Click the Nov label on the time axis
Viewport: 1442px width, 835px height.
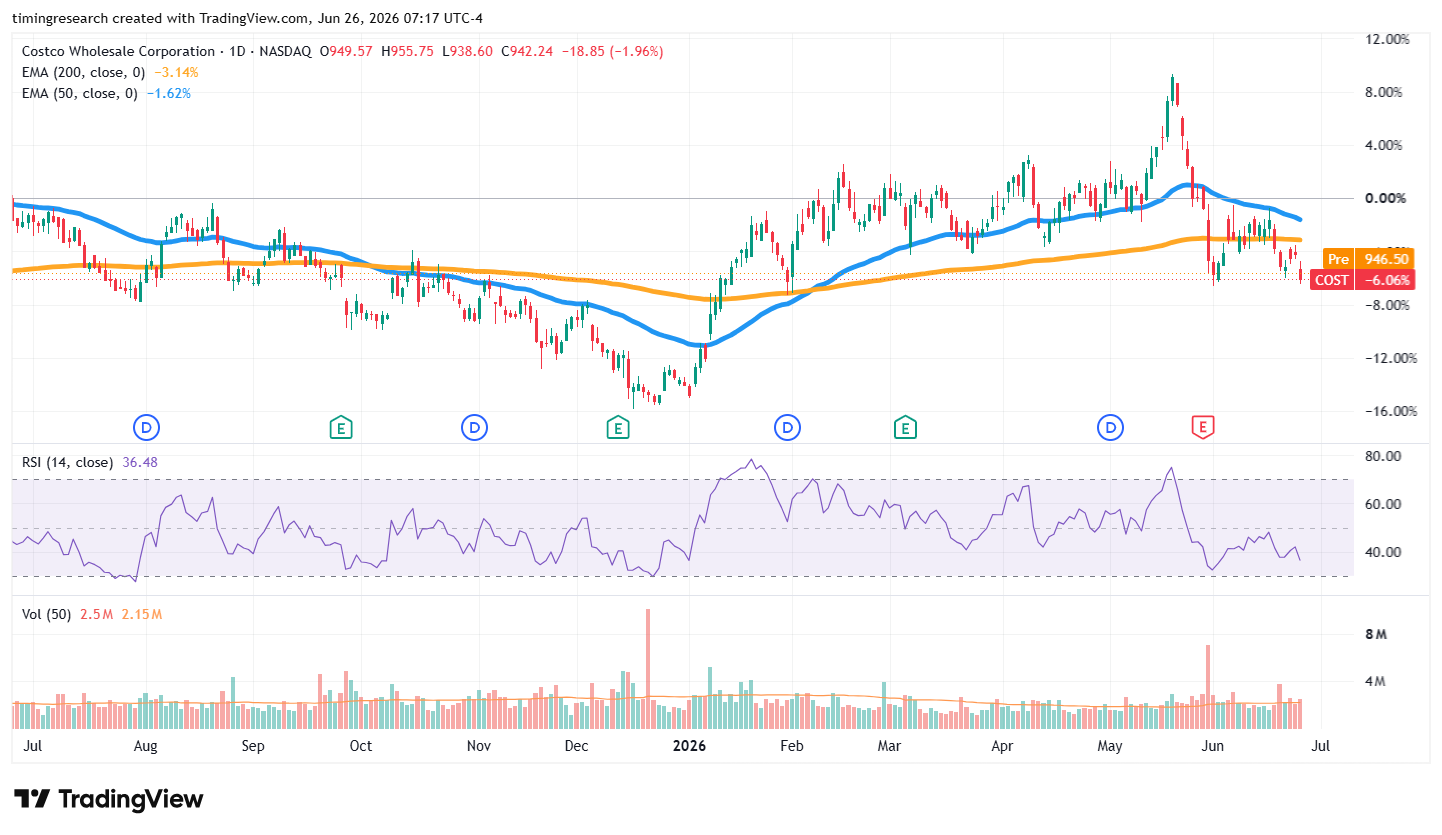[x=479, y=746]
